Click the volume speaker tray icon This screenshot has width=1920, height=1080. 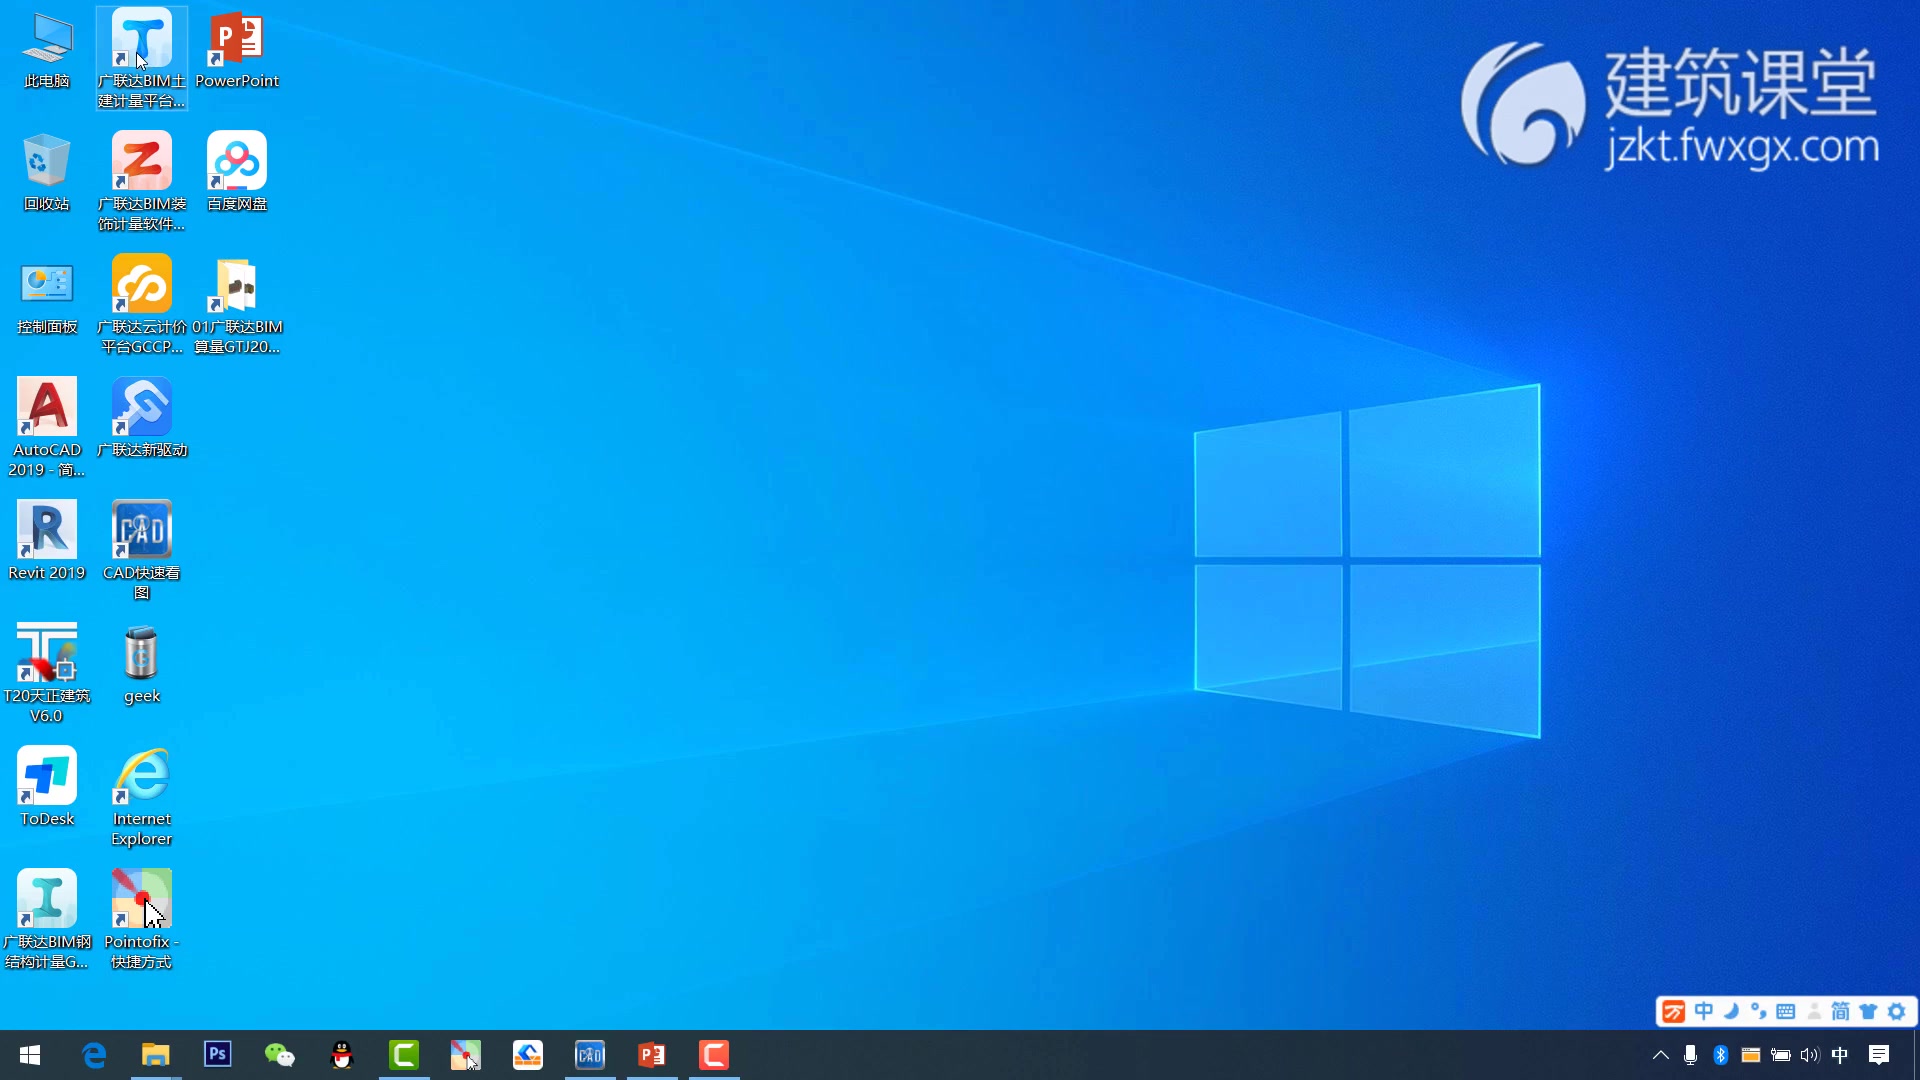click(x=1810, y=1055)
